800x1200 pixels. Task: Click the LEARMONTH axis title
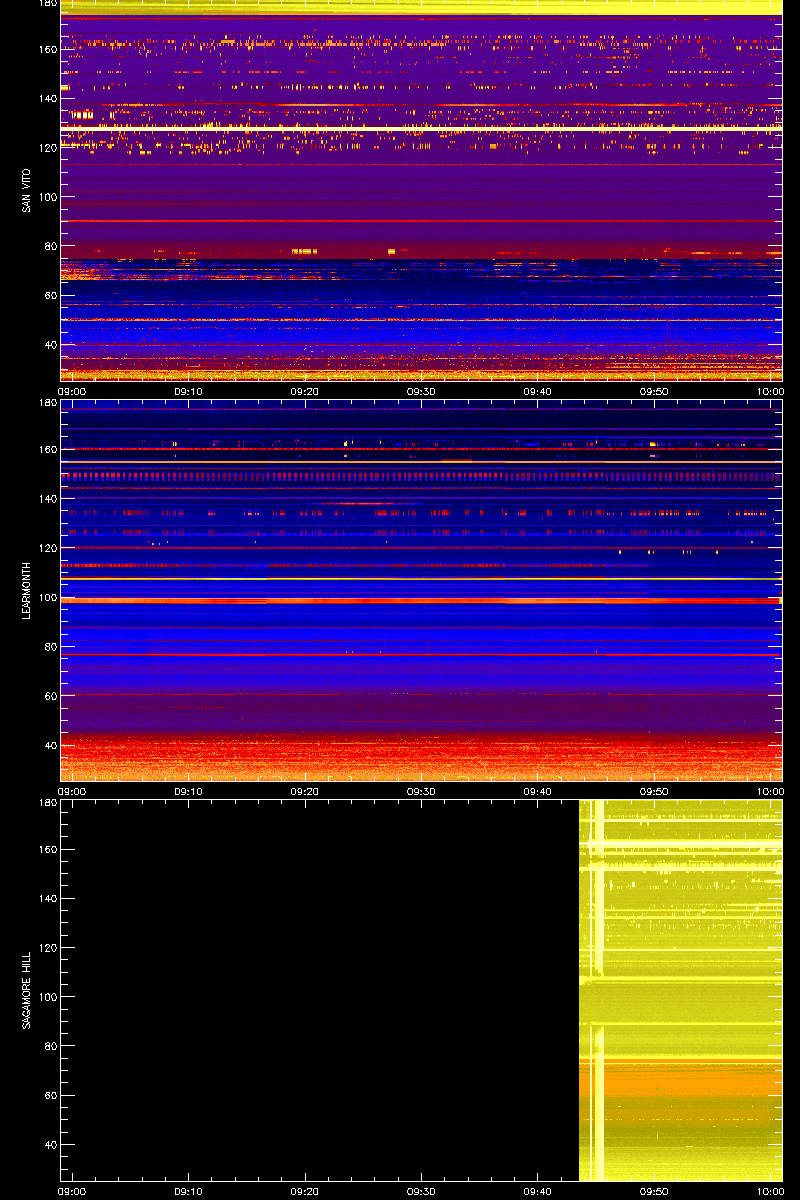24,590
